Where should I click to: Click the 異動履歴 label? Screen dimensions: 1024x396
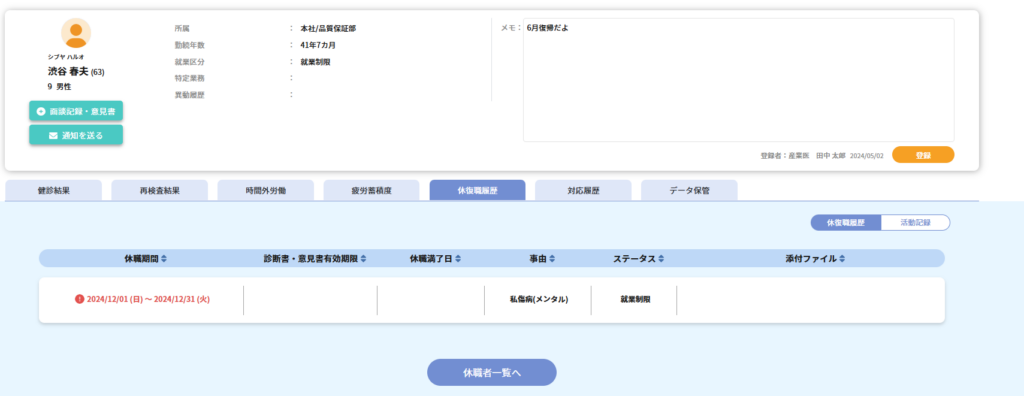click(x=189, y=95)
